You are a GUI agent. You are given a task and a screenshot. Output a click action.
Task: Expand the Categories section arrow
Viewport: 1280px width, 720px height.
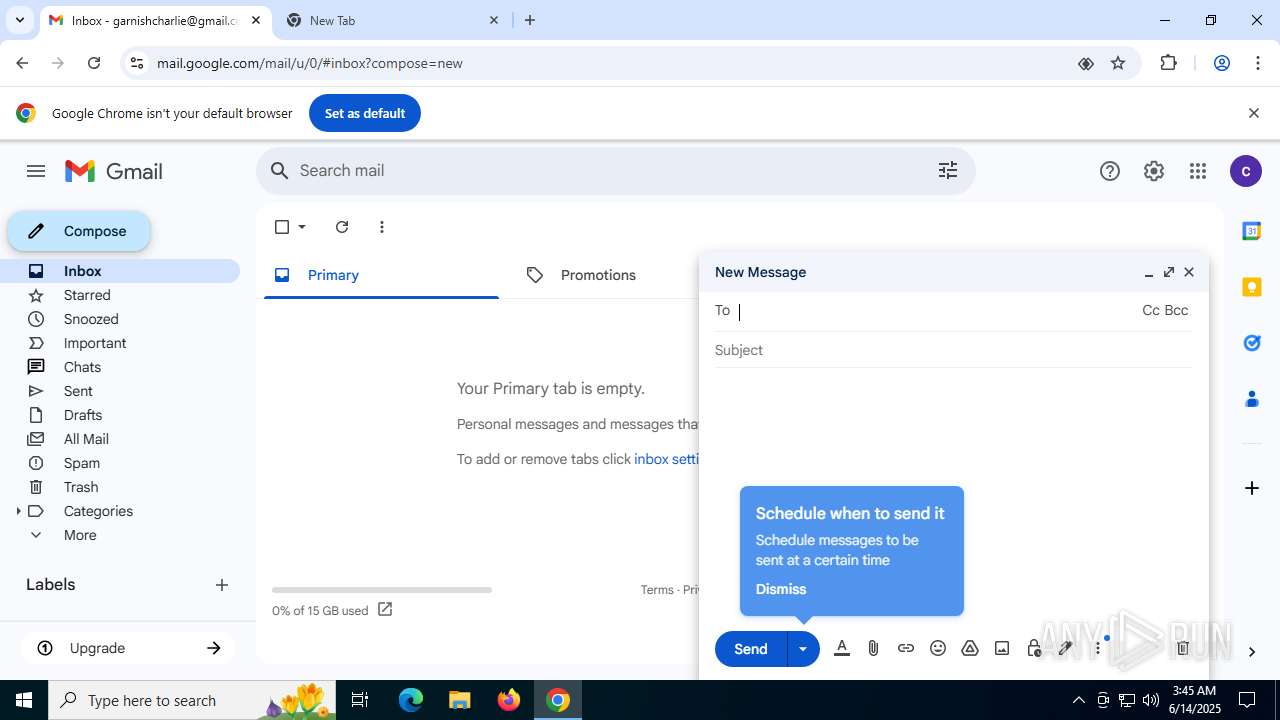coord(18,511)
